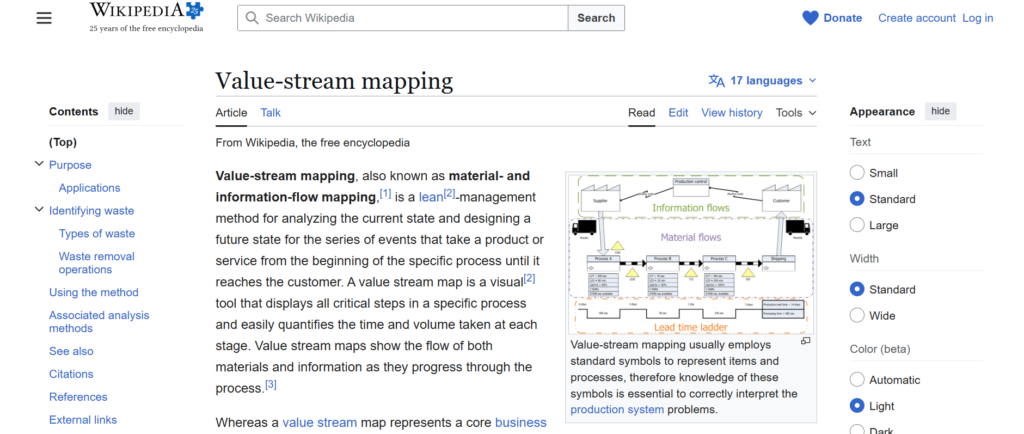Switch to the Talk tab

coord(270,113)
